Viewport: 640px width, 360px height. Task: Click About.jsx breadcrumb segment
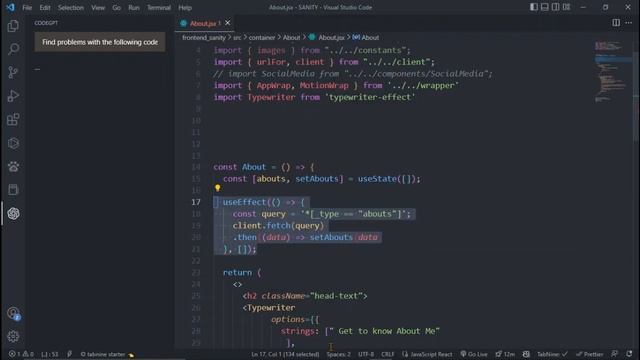327,38
